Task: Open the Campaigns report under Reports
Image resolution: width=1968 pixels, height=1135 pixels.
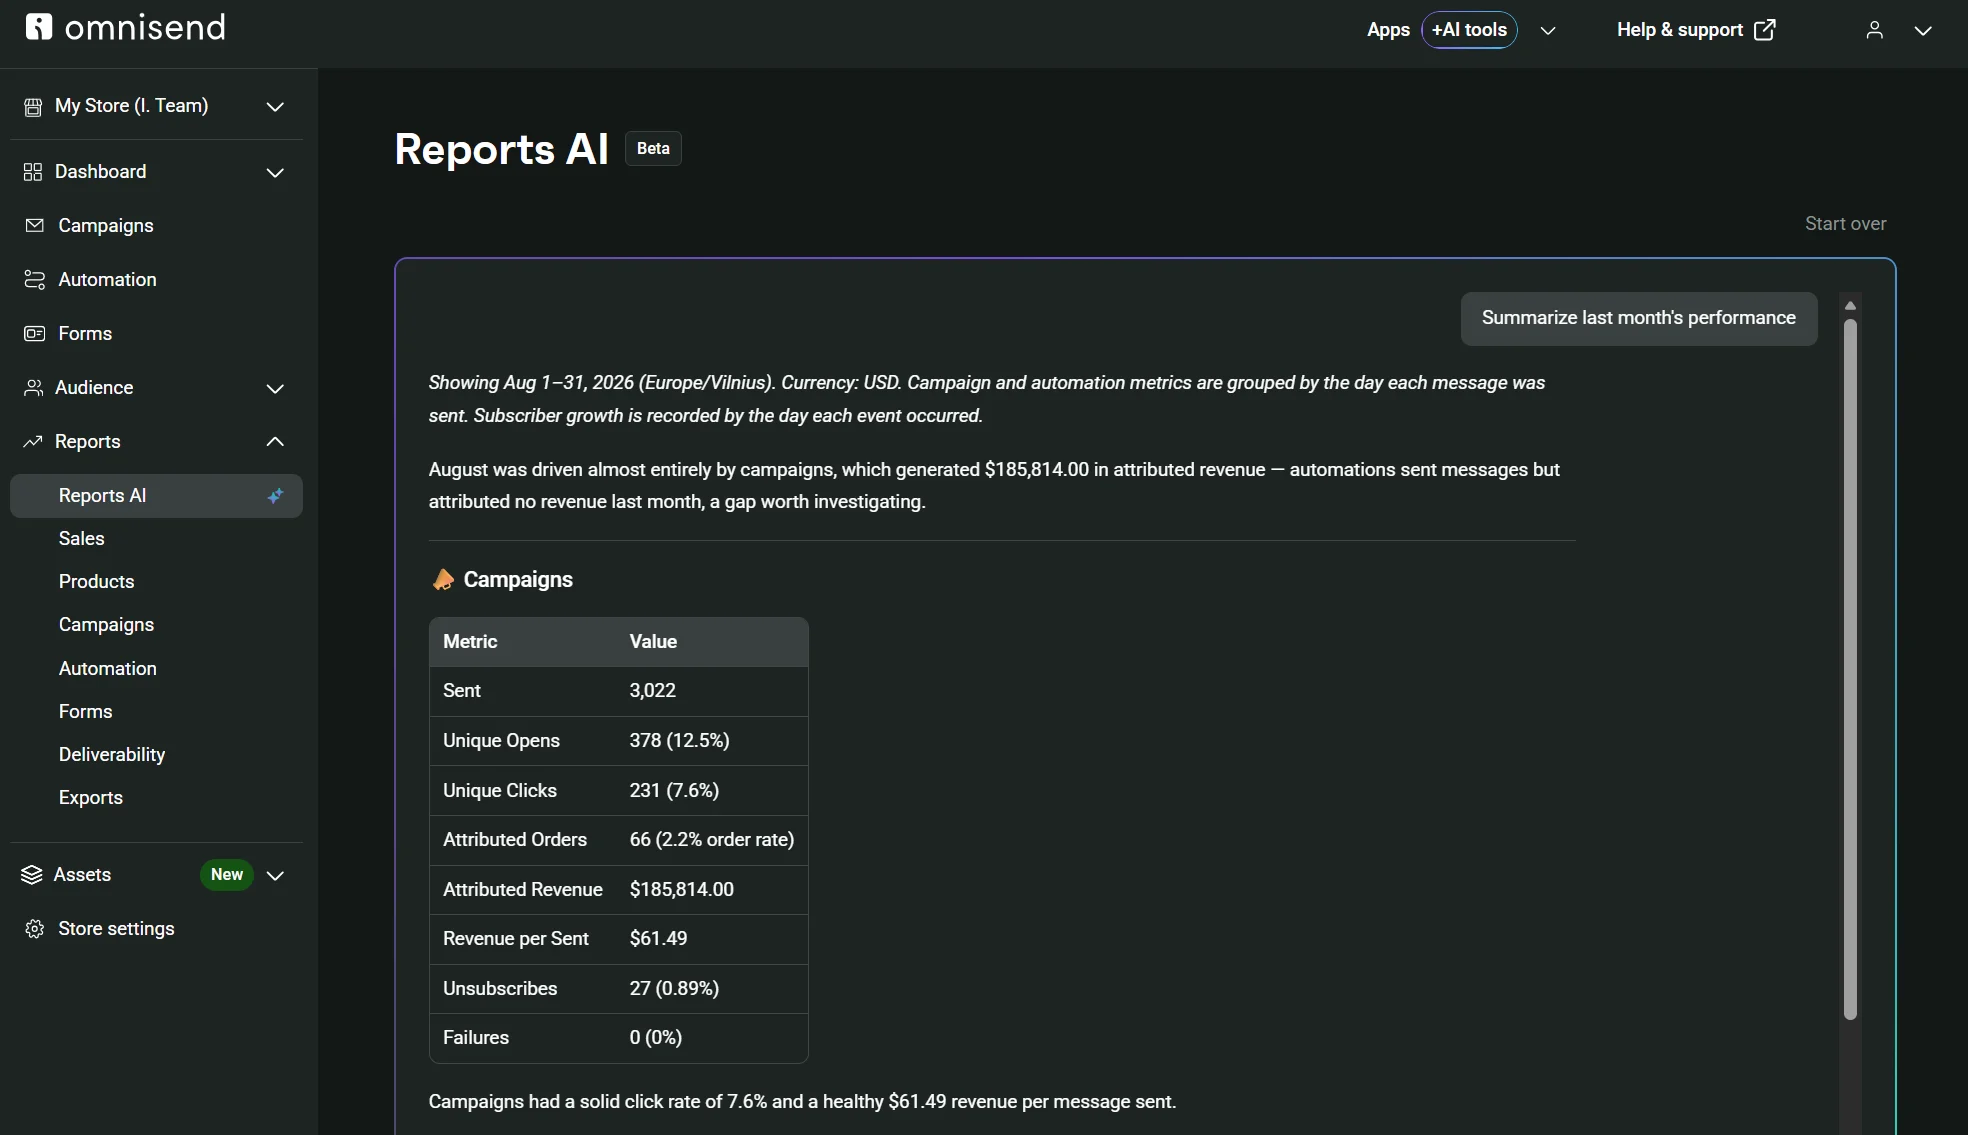Action: point(106,625)
